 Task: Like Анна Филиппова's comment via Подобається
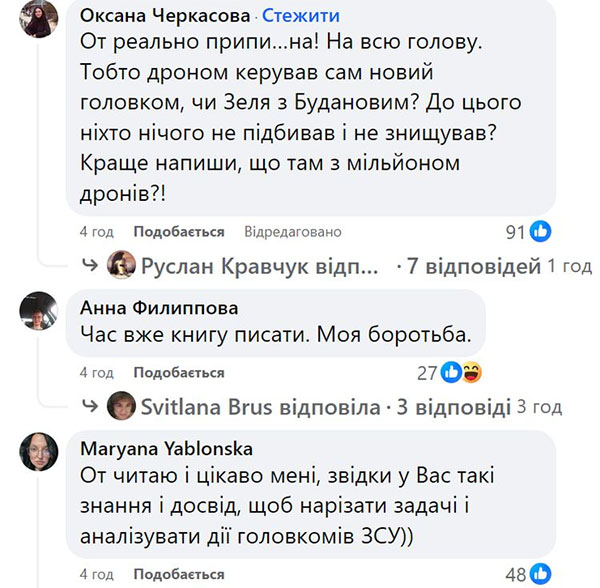(179, 373)
